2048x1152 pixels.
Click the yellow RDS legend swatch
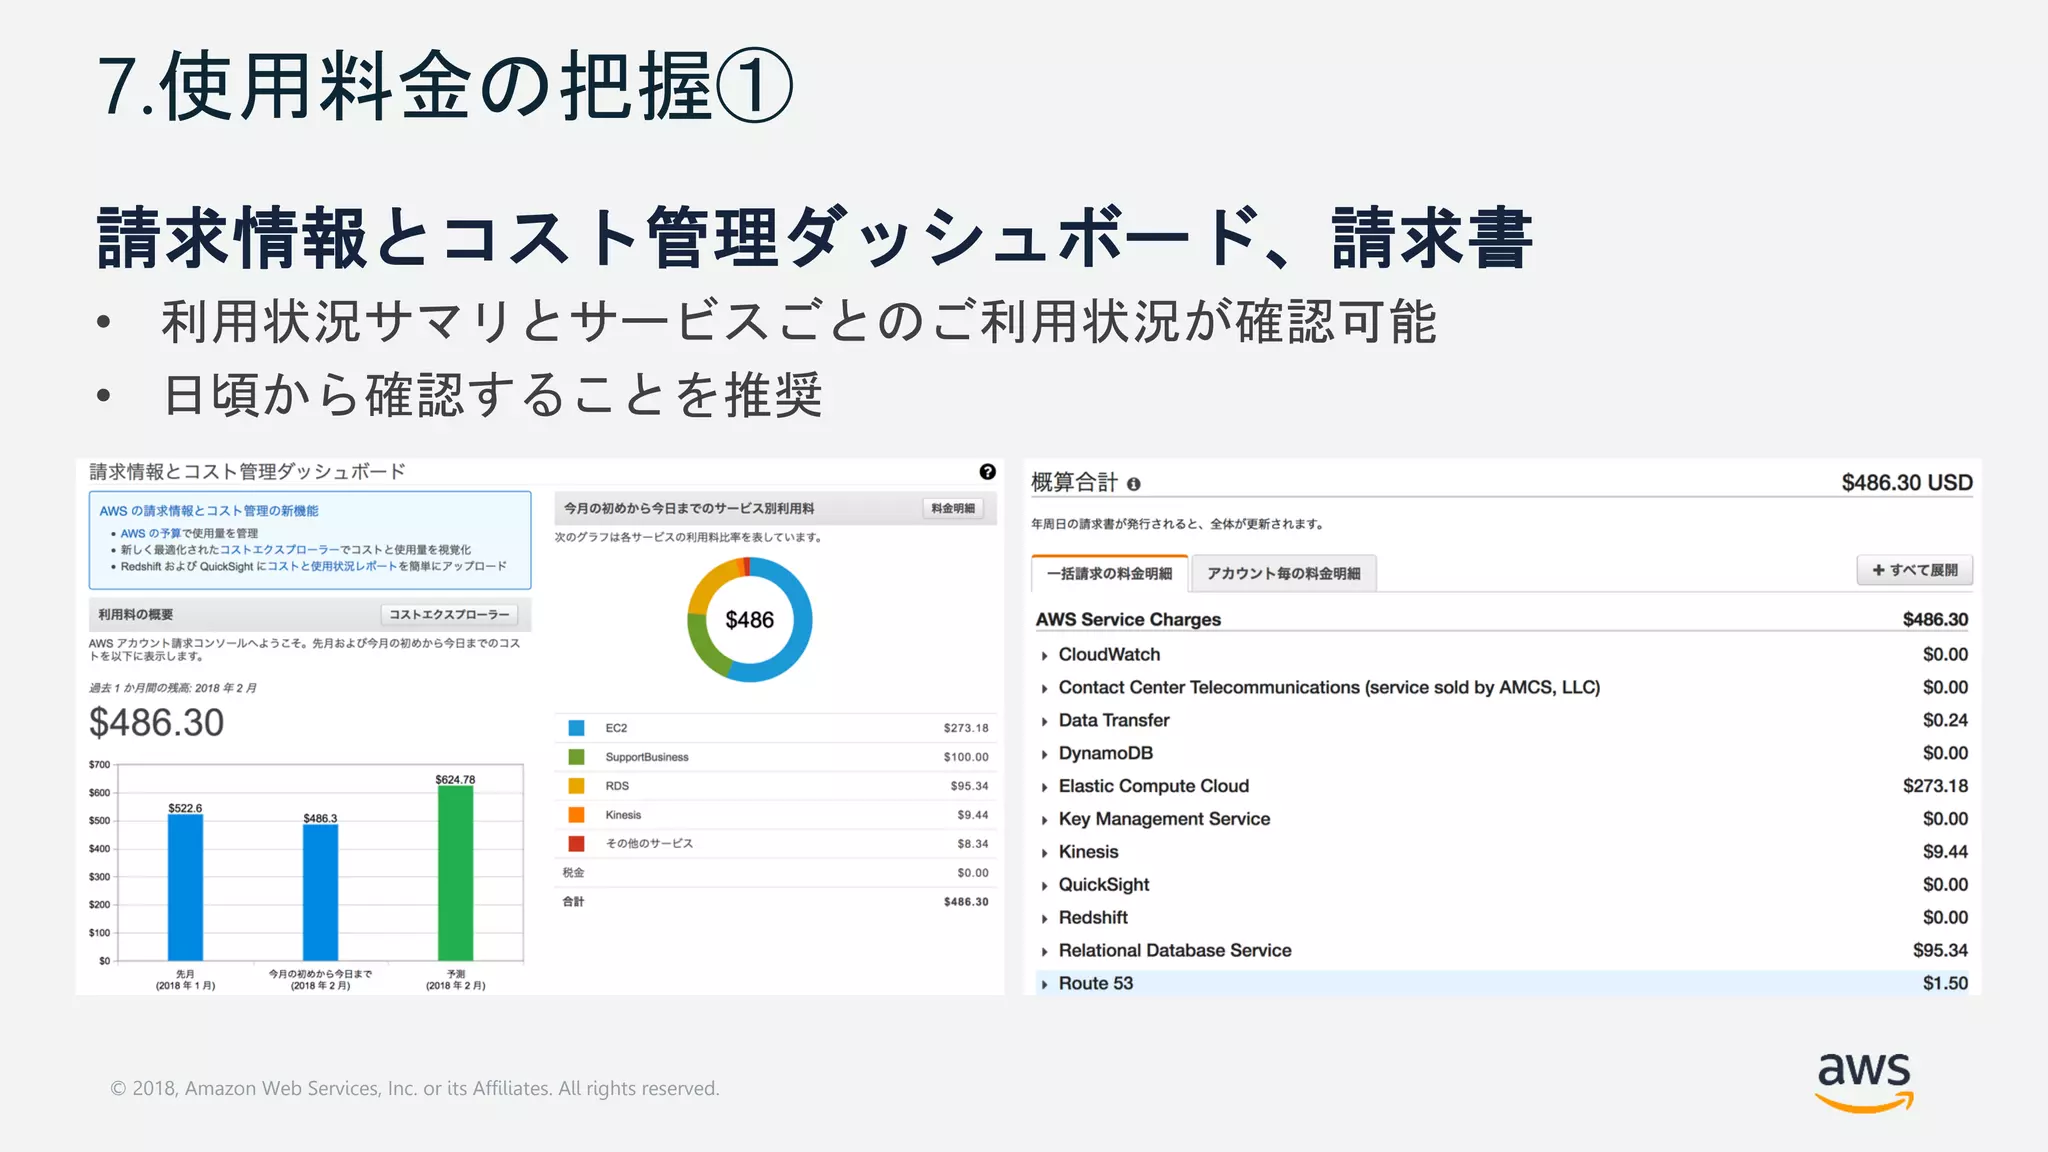[576, 786]
